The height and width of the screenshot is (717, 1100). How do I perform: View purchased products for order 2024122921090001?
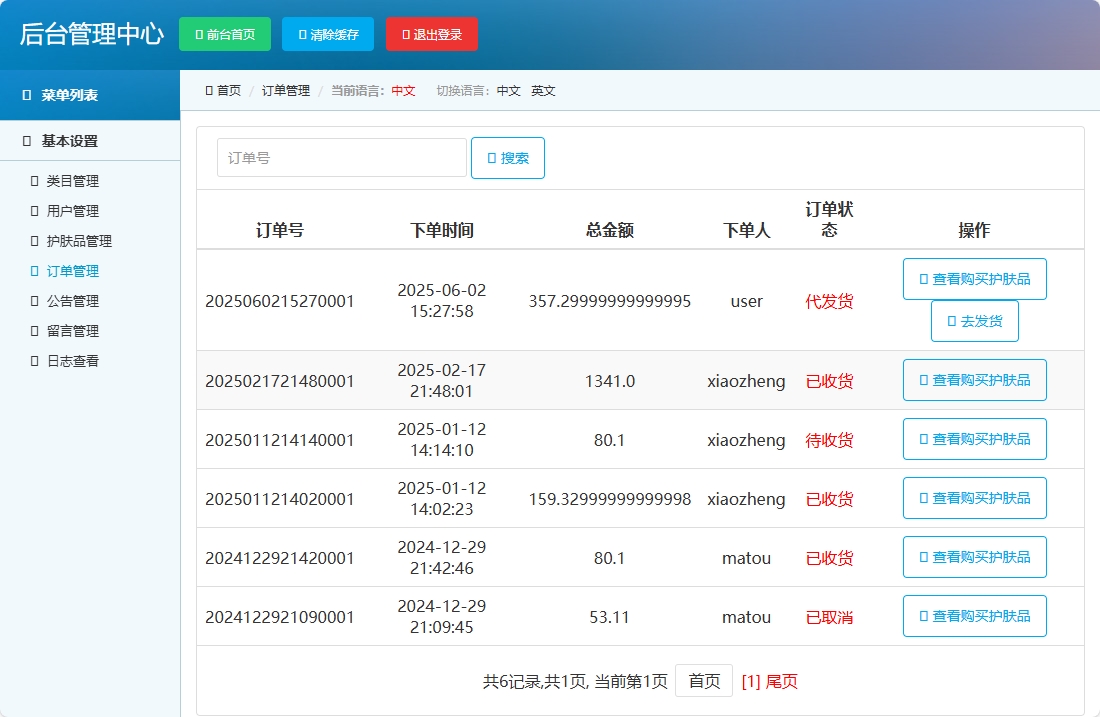tap(974, 616)
